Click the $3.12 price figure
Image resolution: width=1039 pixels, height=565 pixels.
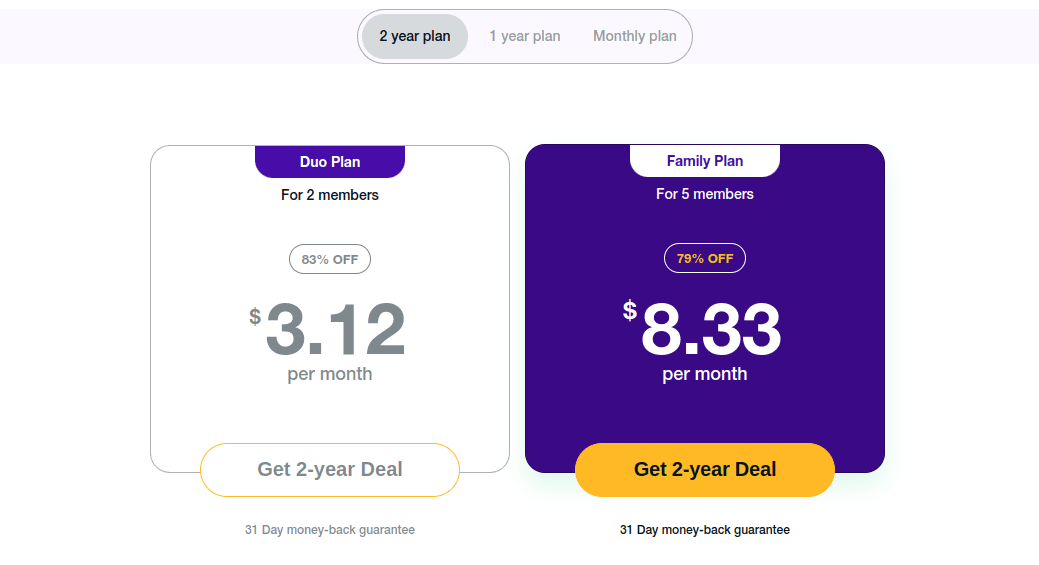click(335, 330)
